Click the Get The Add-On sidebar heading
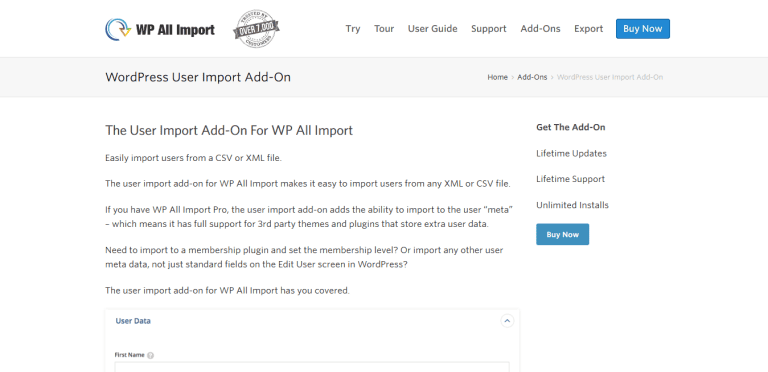768x372 pixels. (571, 127)
